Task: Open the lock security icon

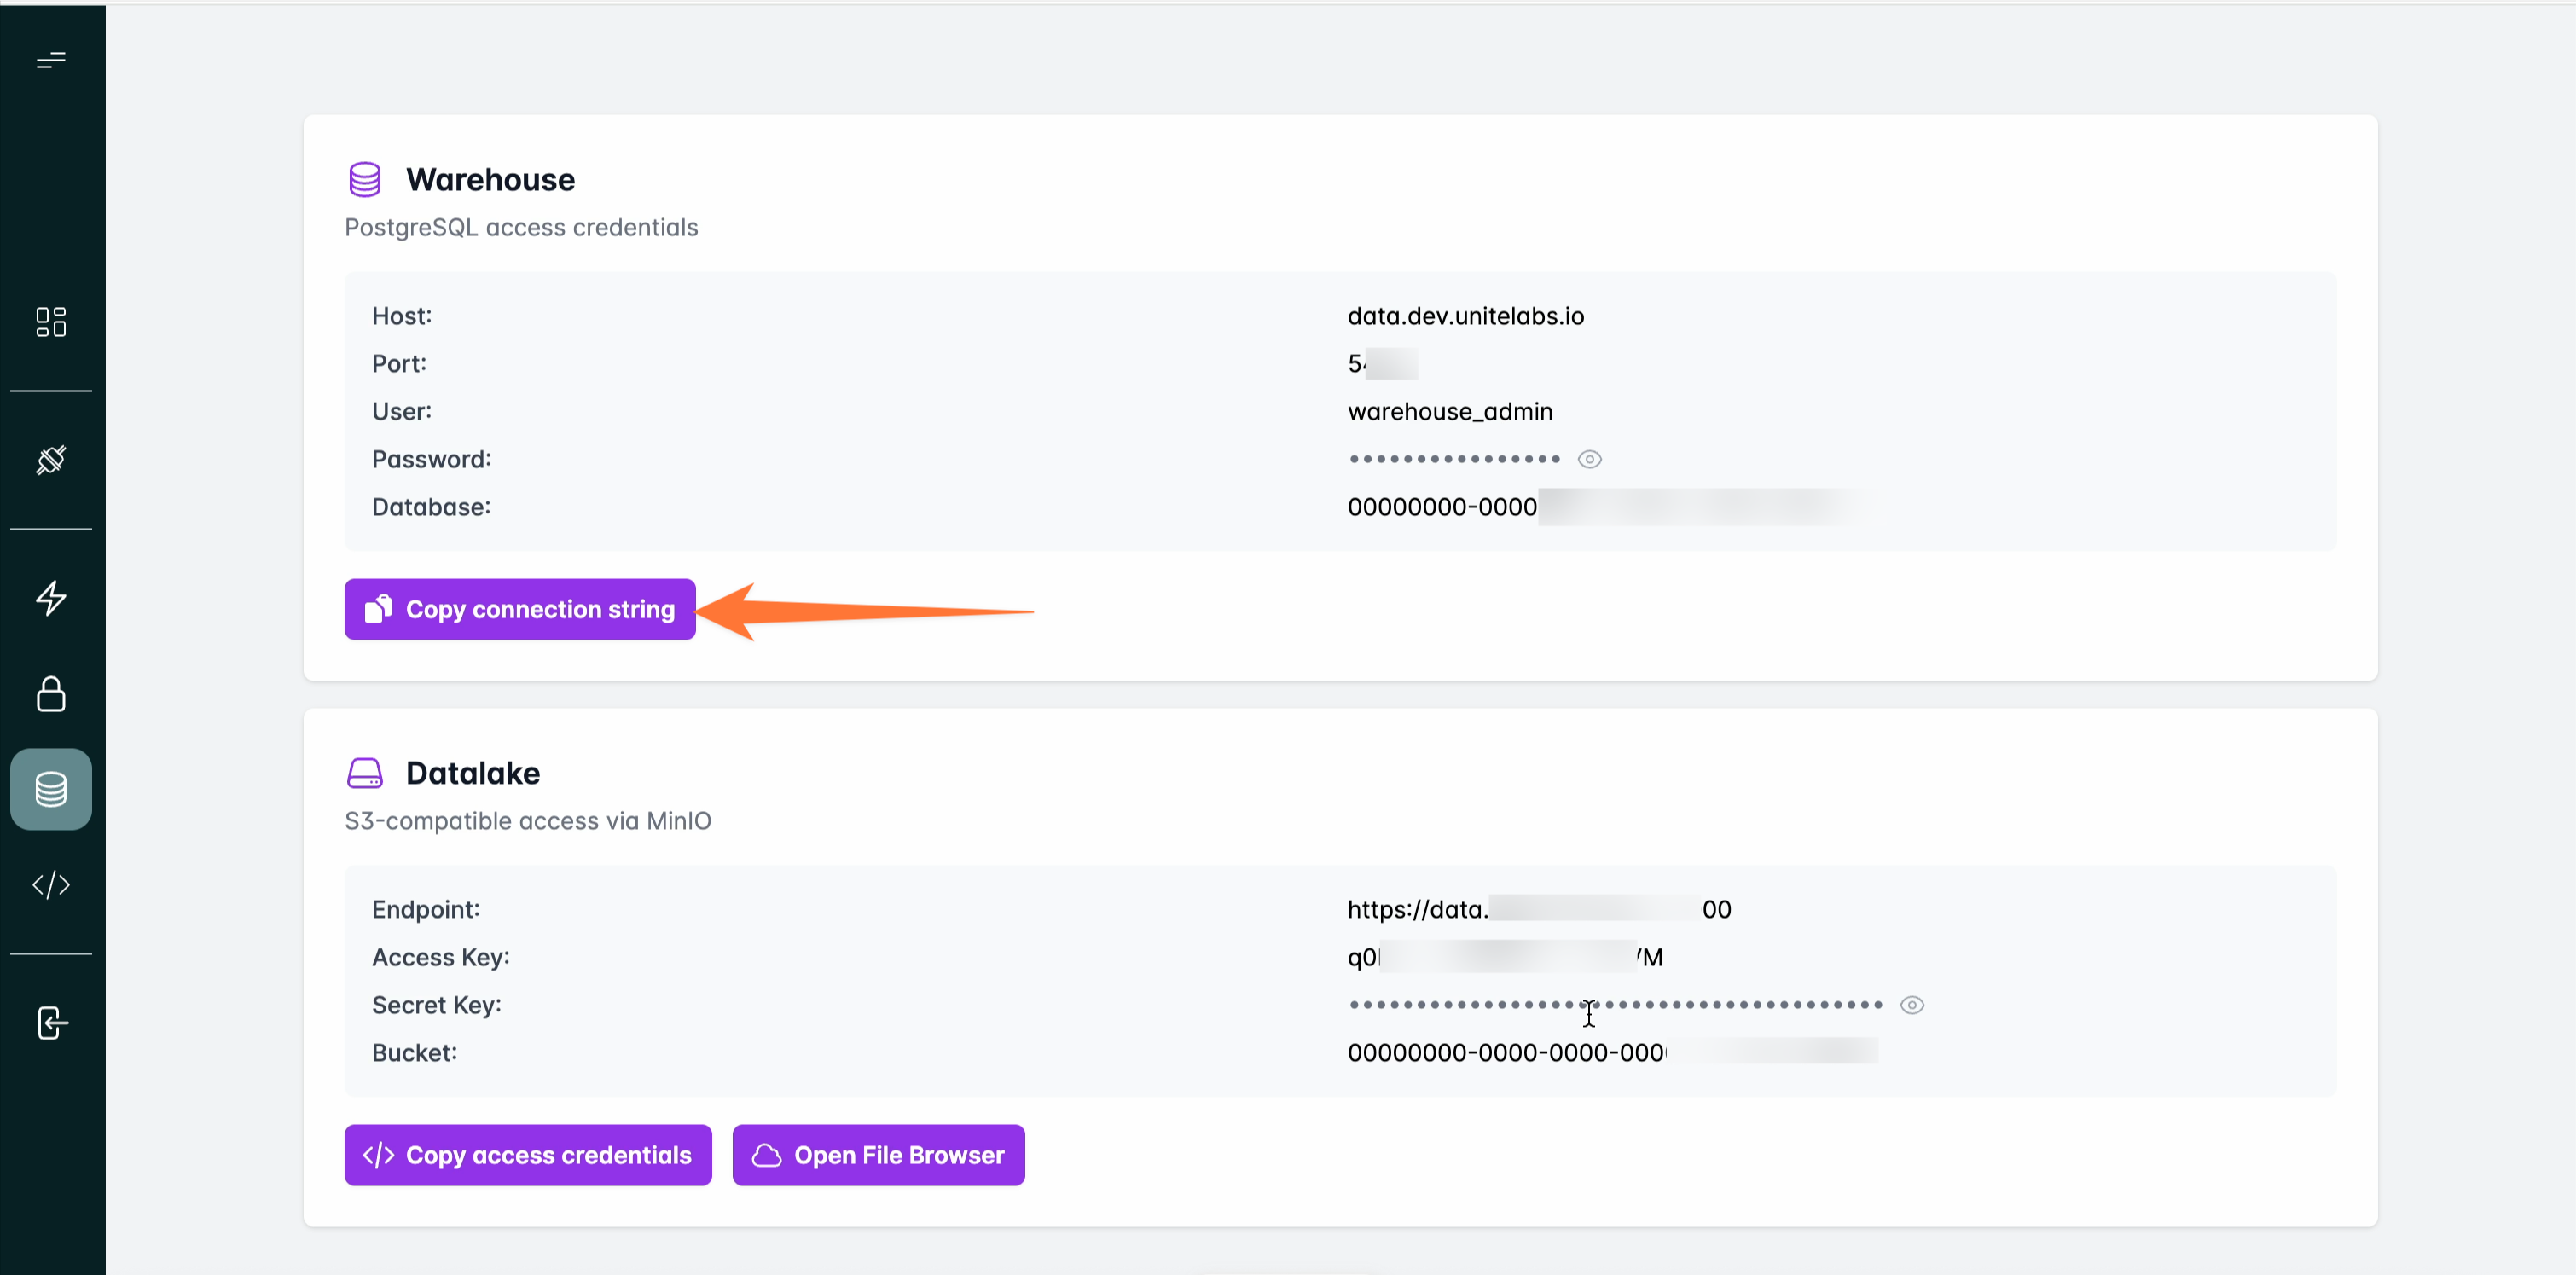Action: coord(51,694)
